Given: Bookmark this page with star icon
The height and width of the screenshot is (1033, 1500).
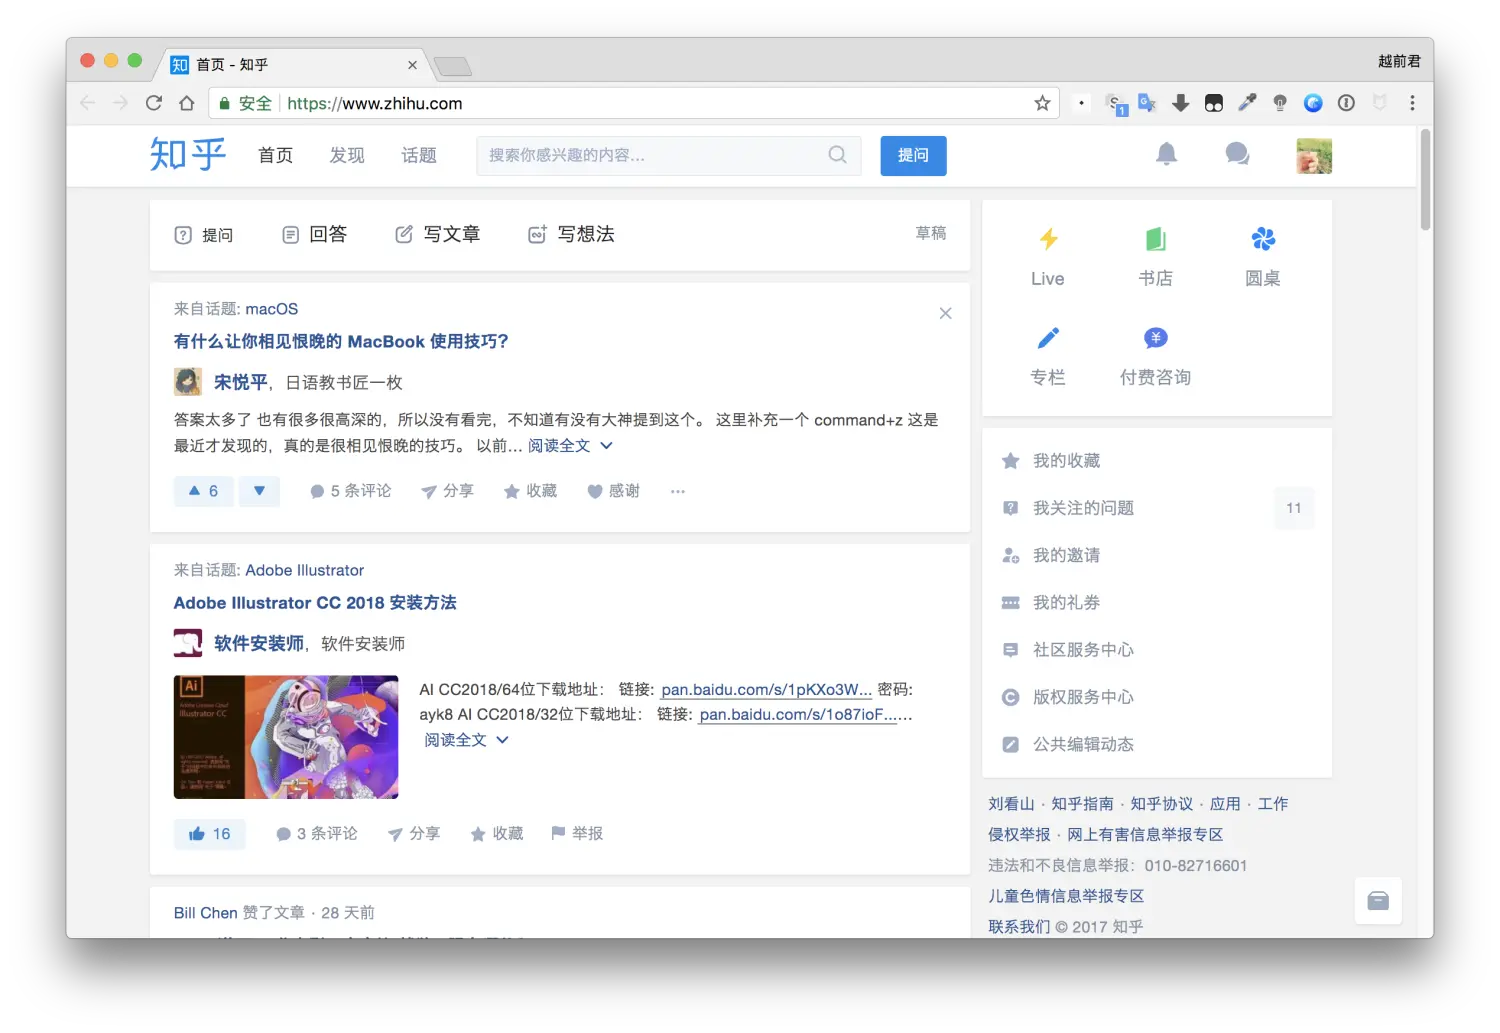Looking at the screenshot, I should coord(1042,103).
